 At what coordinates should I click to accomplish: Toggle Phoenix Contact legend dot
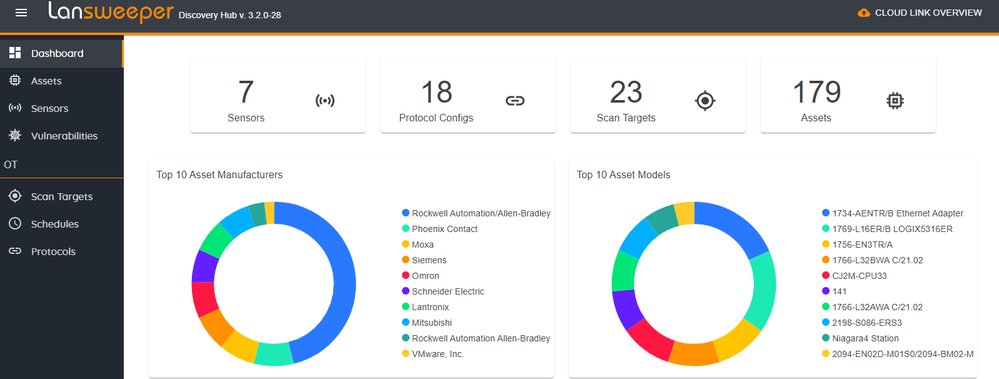[405, 229]
